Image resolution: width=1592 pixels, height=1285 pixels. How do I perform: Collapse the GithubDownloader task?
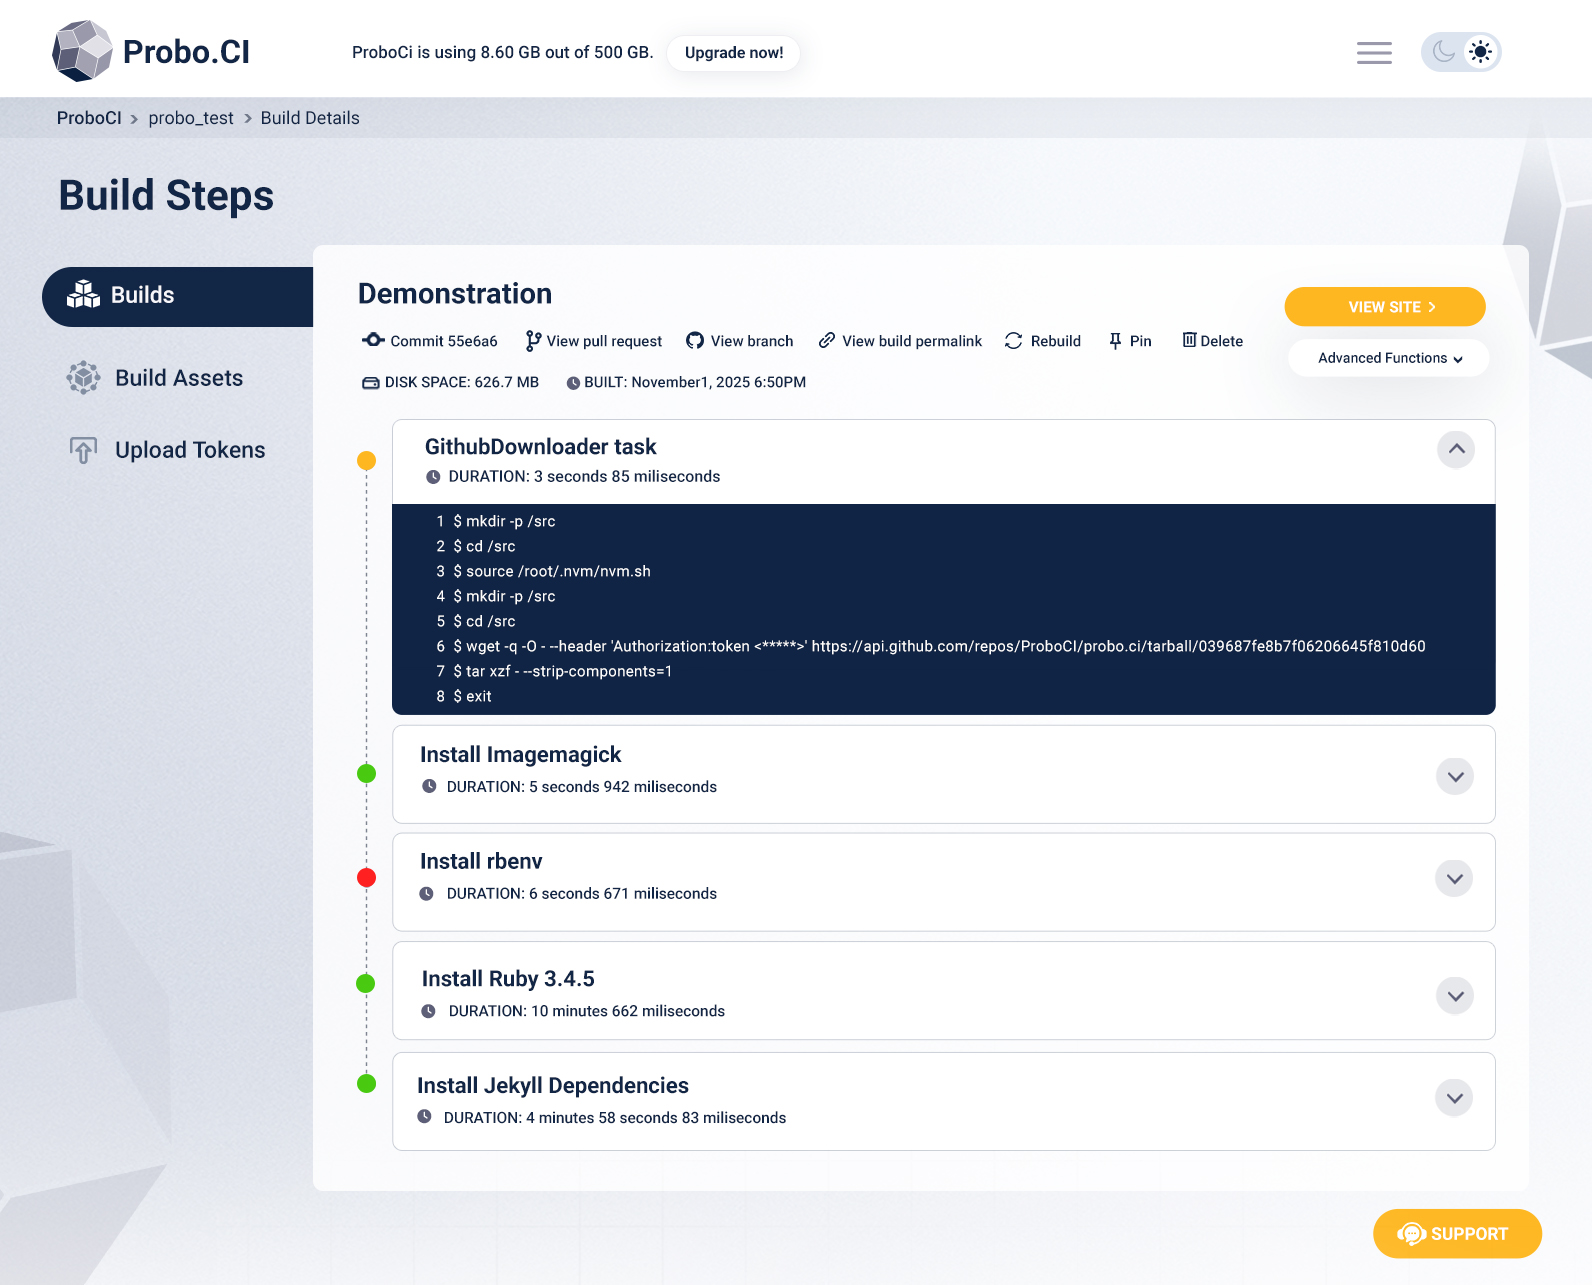pos(1456,450)
